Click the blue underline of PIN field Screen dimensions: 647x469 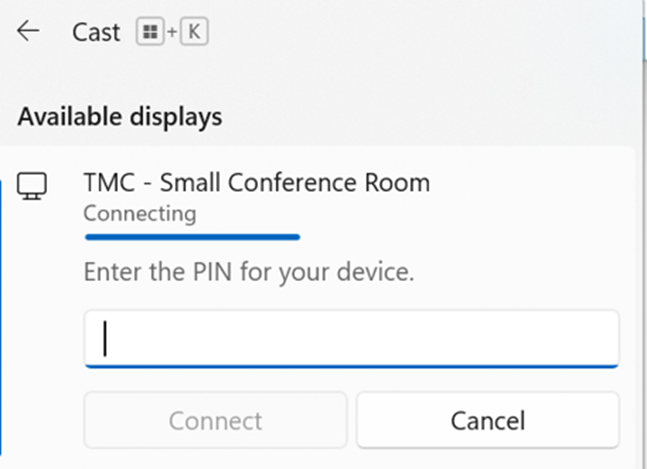tap(352, 366)
